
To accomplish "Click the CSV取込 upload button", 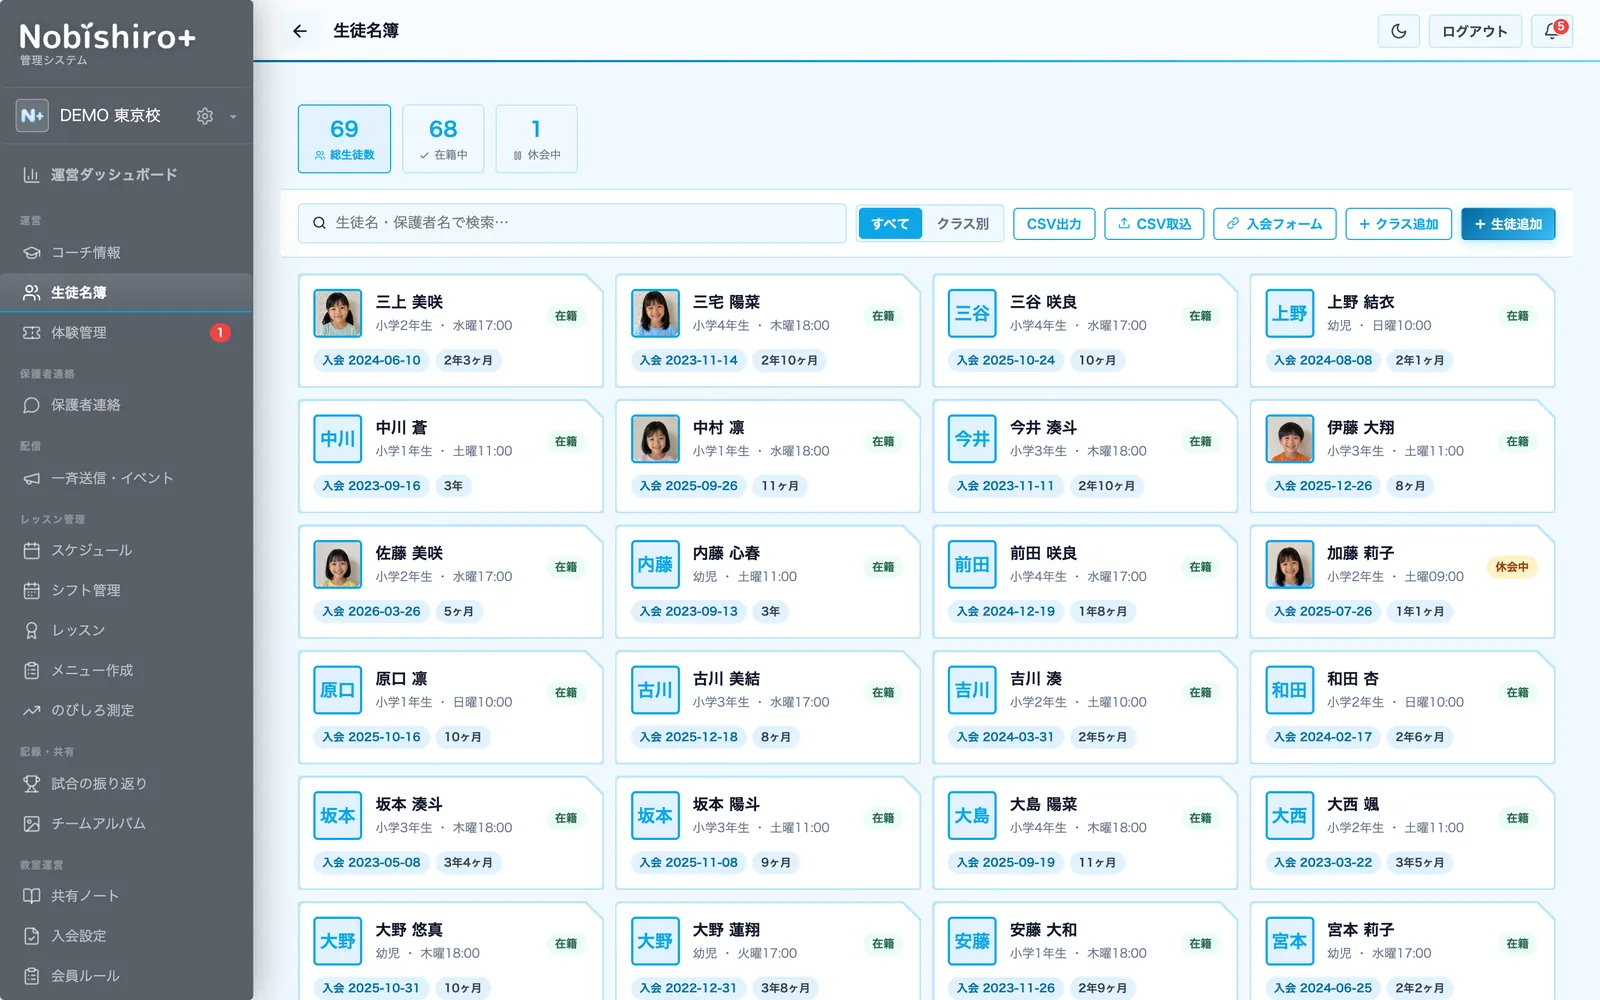I will pos(1154,224).
